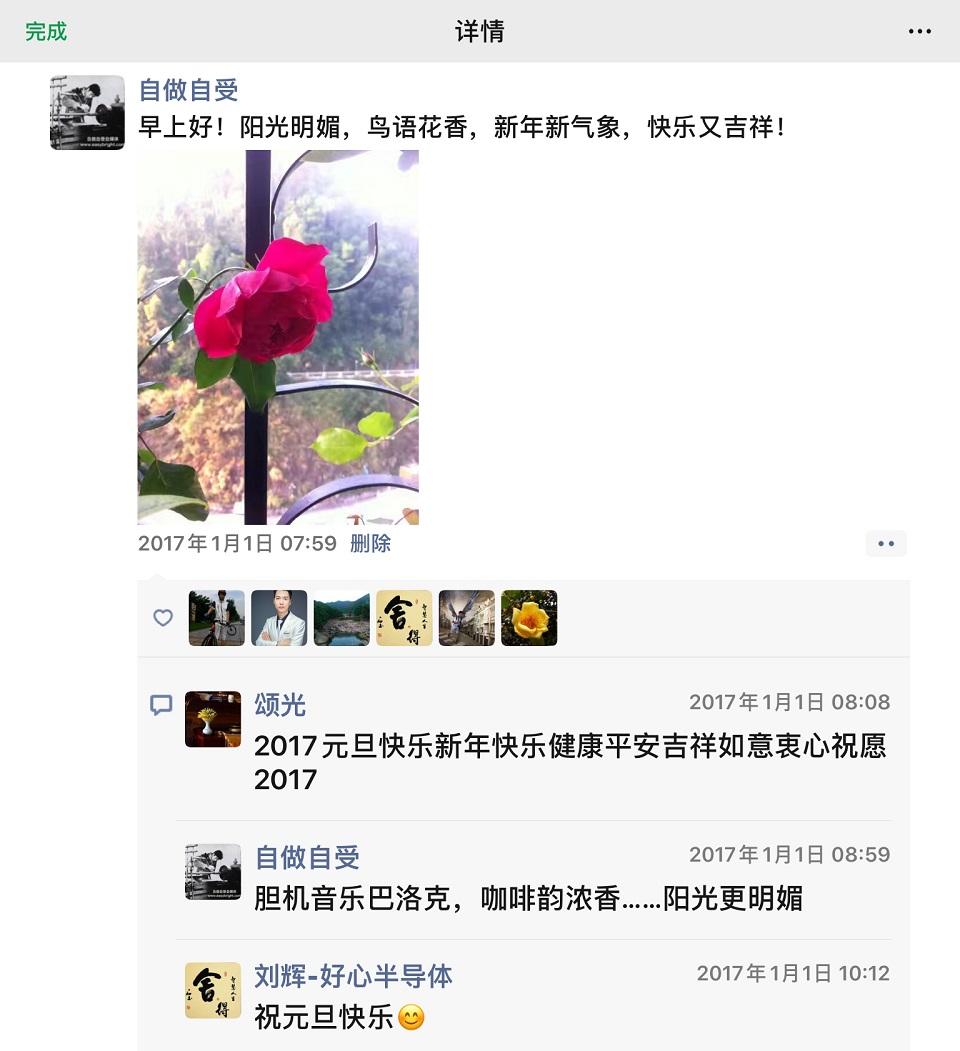Open the river landscape avatar in likes
The width and height of the screenshot is (960, 1051).
click(341, 618)
